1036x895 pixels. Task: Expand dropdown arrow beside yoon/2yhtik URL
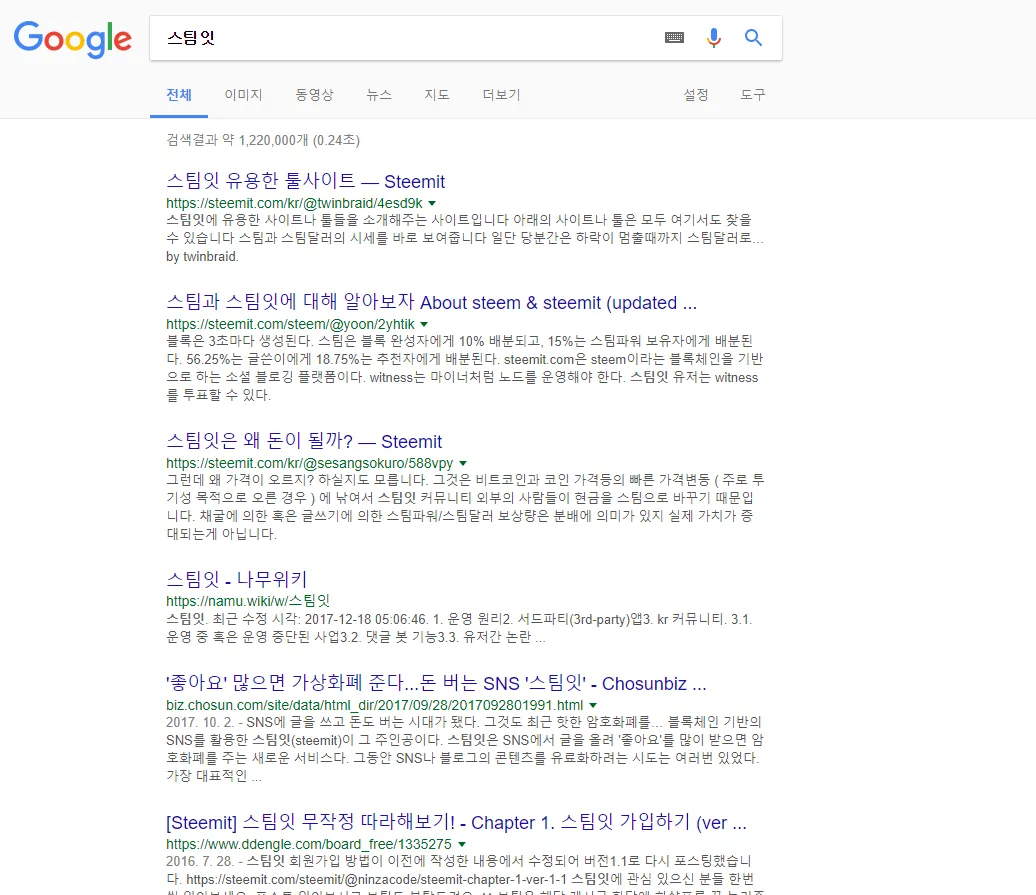coord(424,324)
